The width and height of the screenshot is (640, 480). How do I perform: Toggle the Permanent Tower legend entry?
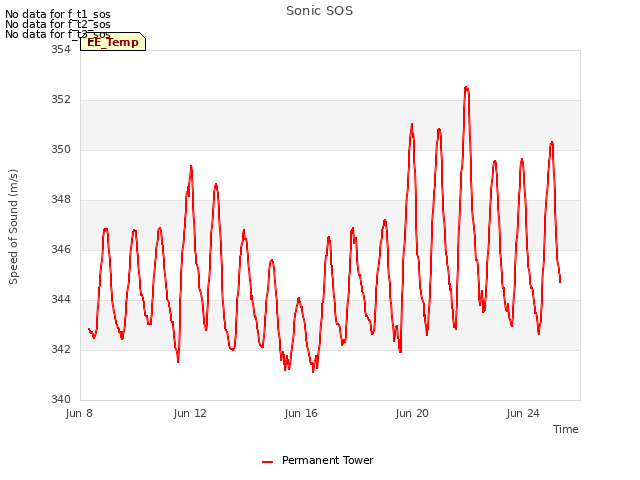coord(318,460)
